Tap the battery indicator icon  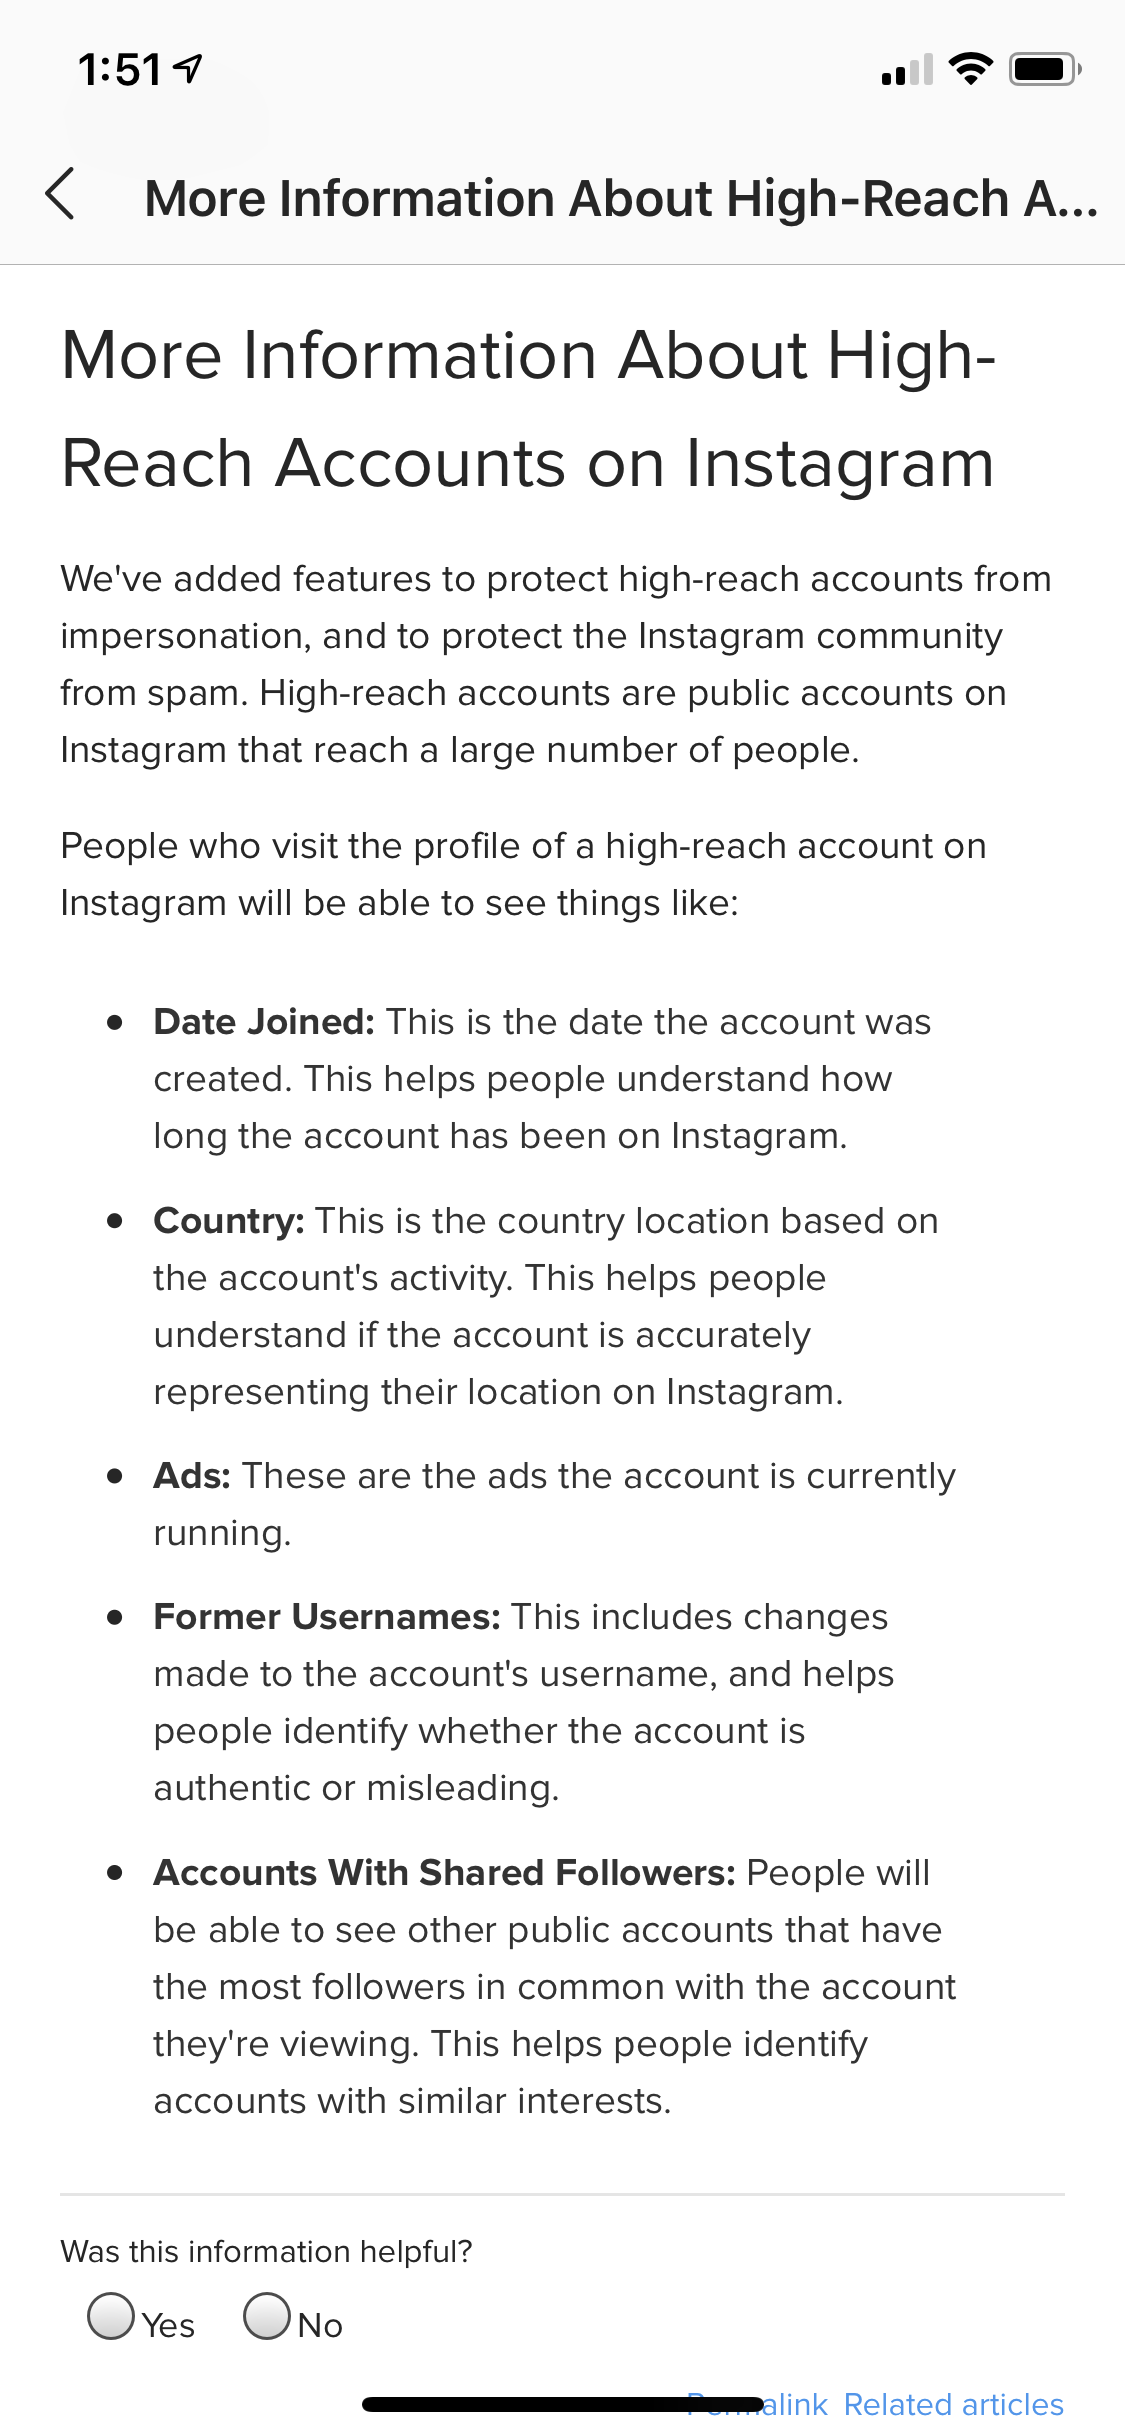pyautogui.click(x=1045, y=69)
